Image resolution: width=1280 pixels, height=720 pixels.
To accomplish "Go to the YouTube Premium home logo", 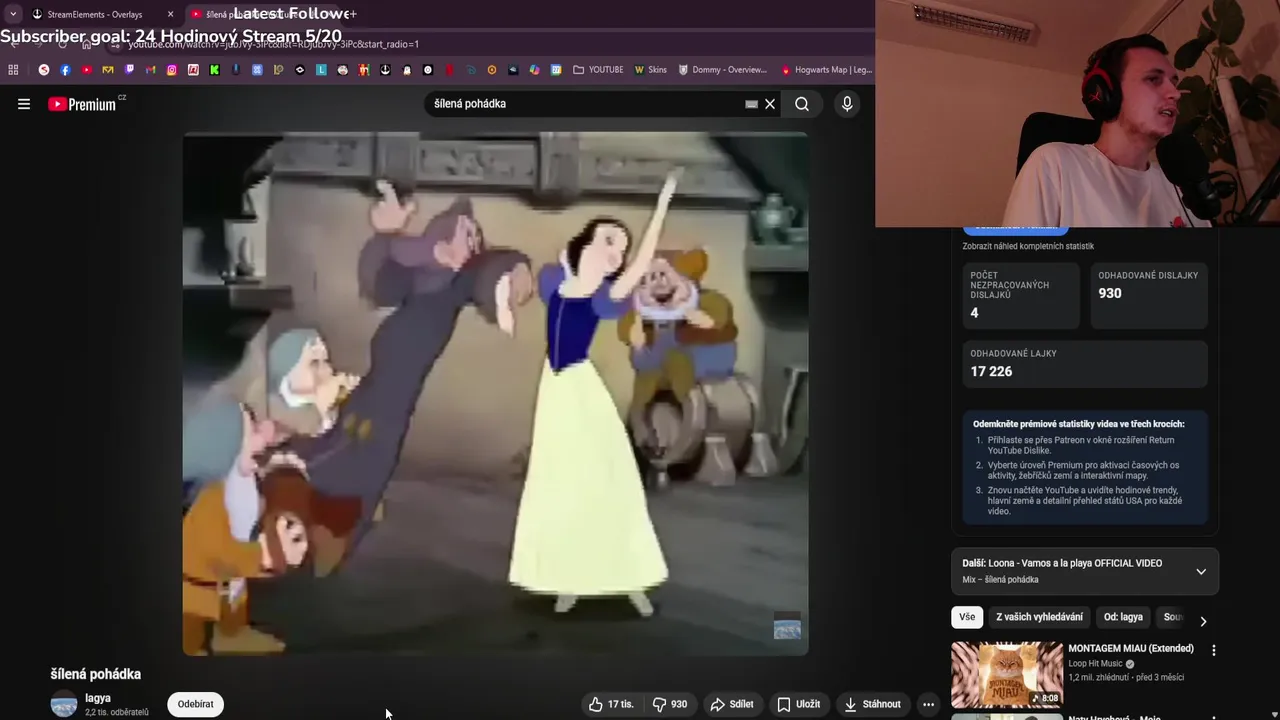I will pos(82,104).
